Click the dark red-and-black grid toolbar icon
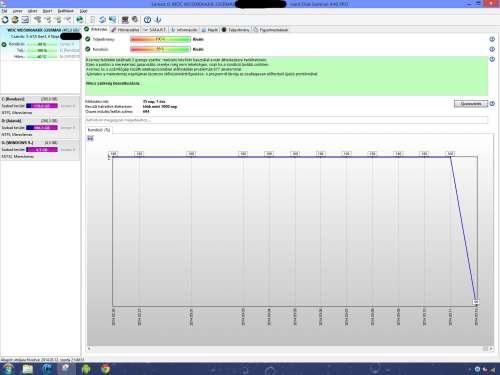Screen dimensions: 500x375 pyautogui.click(x=125, y=20)
